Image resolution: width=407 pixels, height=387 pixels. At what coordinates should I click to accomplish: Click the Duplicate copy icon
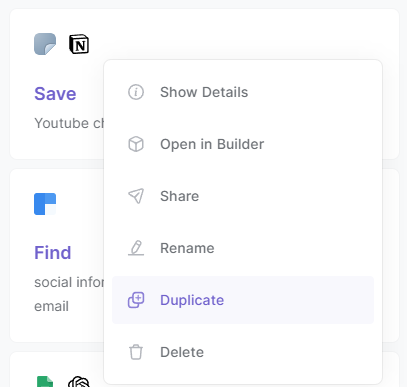[136, 300]
